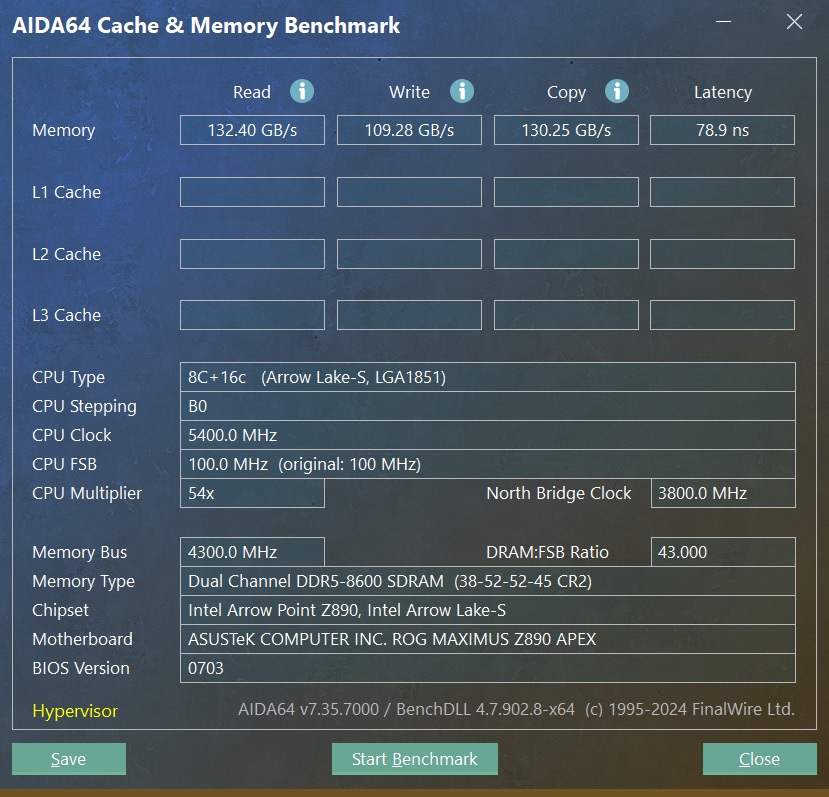
Task: Click the yellow Hypervisor label
Action: click(x=74, y=711)
